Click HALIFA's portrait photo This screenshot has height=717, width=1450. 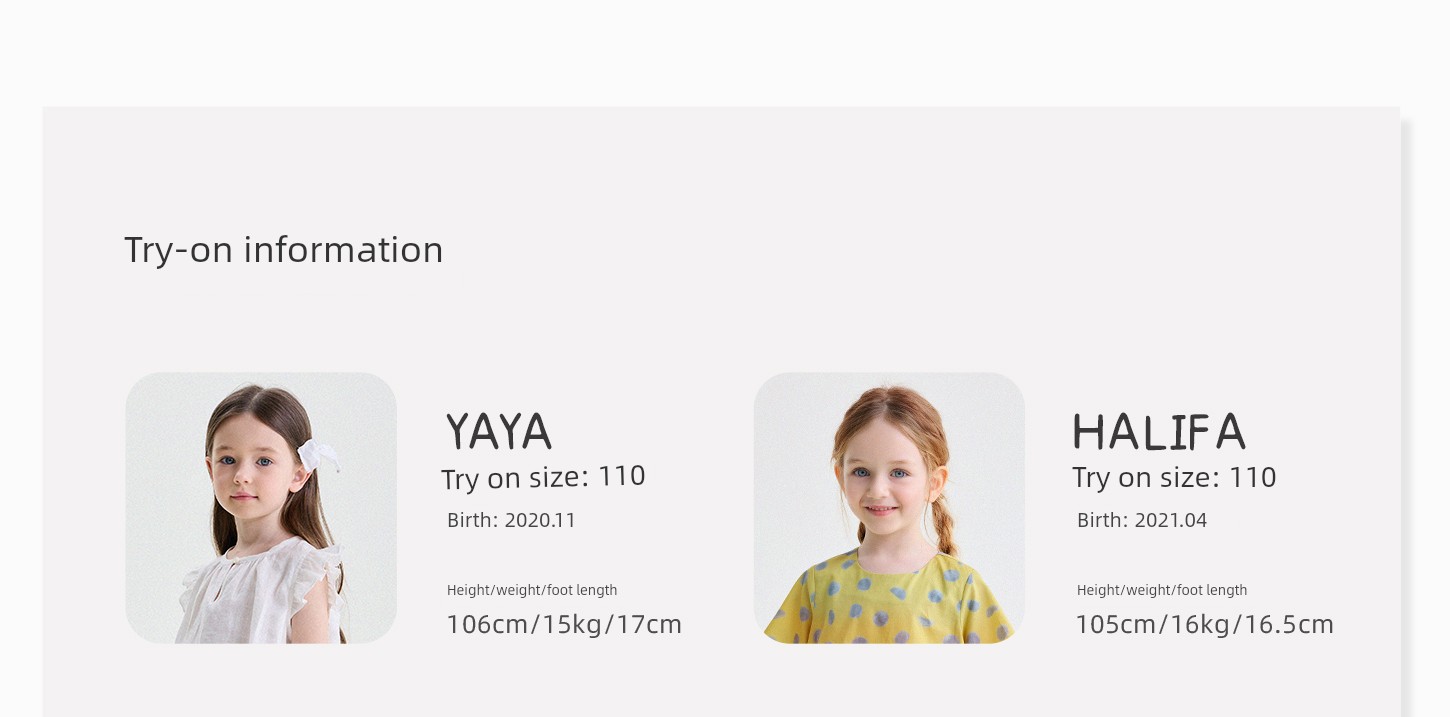889,508
